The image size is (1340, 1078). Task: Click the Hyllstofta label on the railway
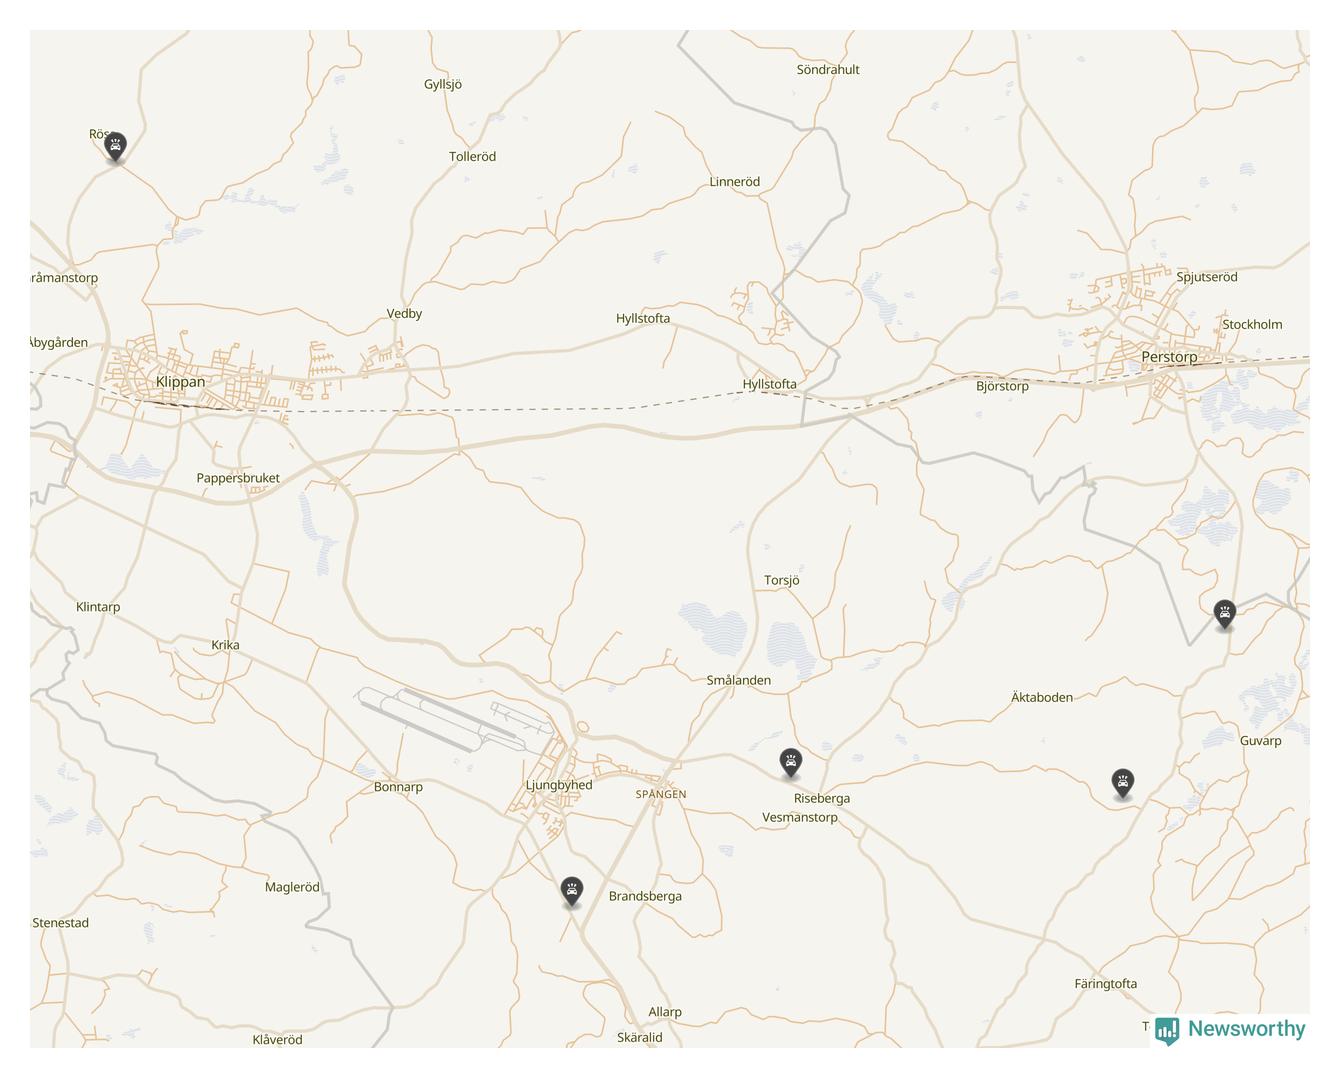point(770,384)
